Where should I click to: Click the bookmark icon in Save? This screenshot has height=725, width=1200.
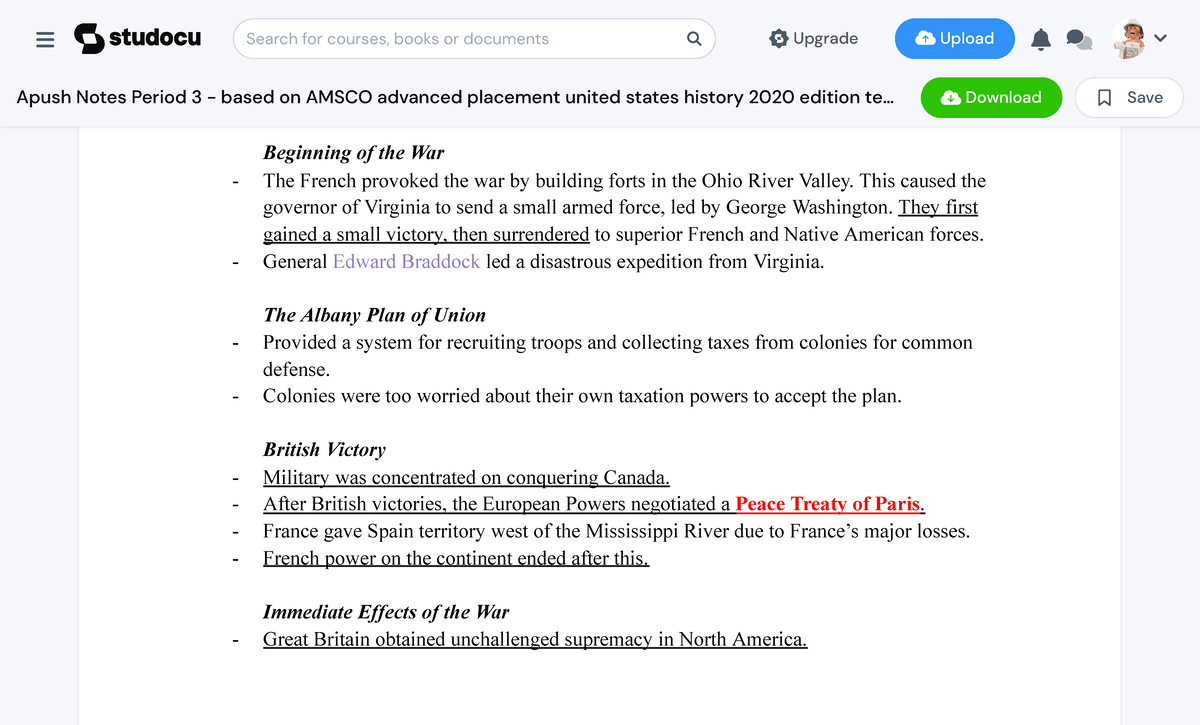1105,97
